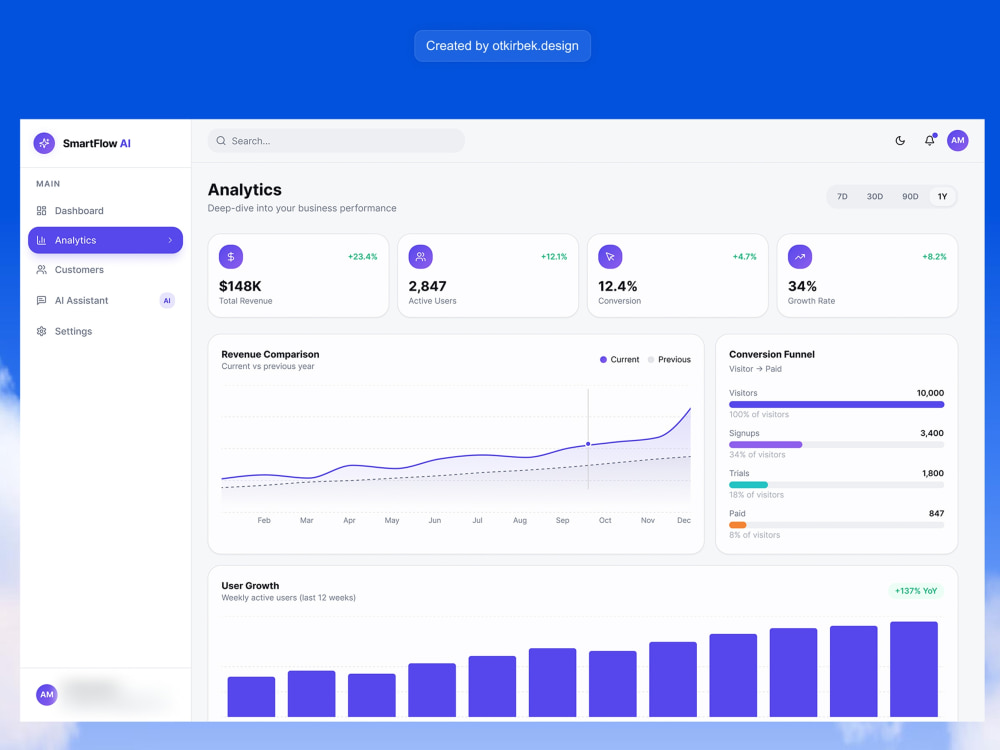This screenshot has width=1000, height=750.
Task: Click the data point marker on revenue chart
Action: pos(588,444)
